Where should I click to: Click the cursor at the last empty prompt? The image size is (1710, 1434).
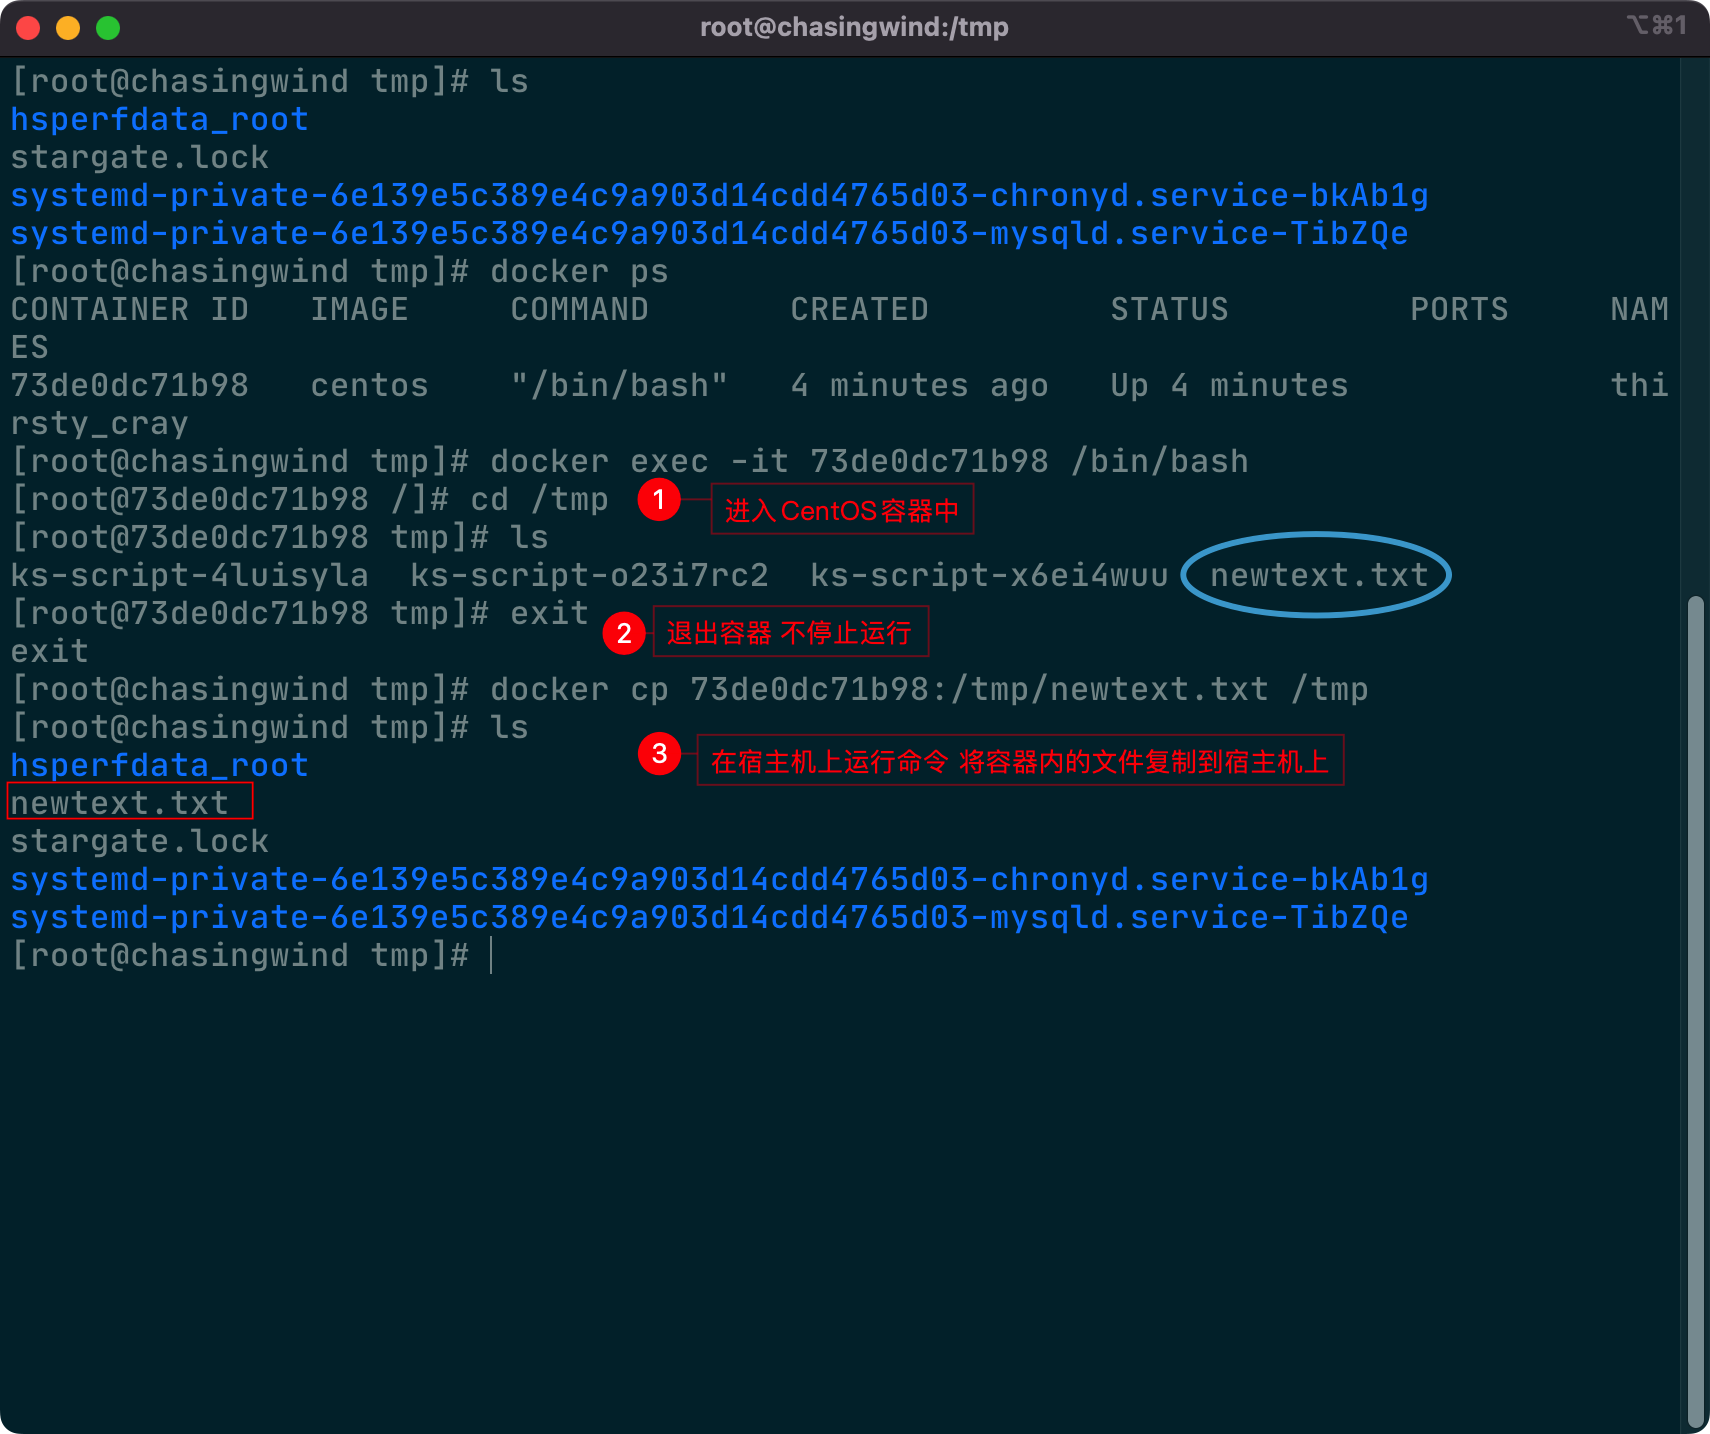coord(492,955)
